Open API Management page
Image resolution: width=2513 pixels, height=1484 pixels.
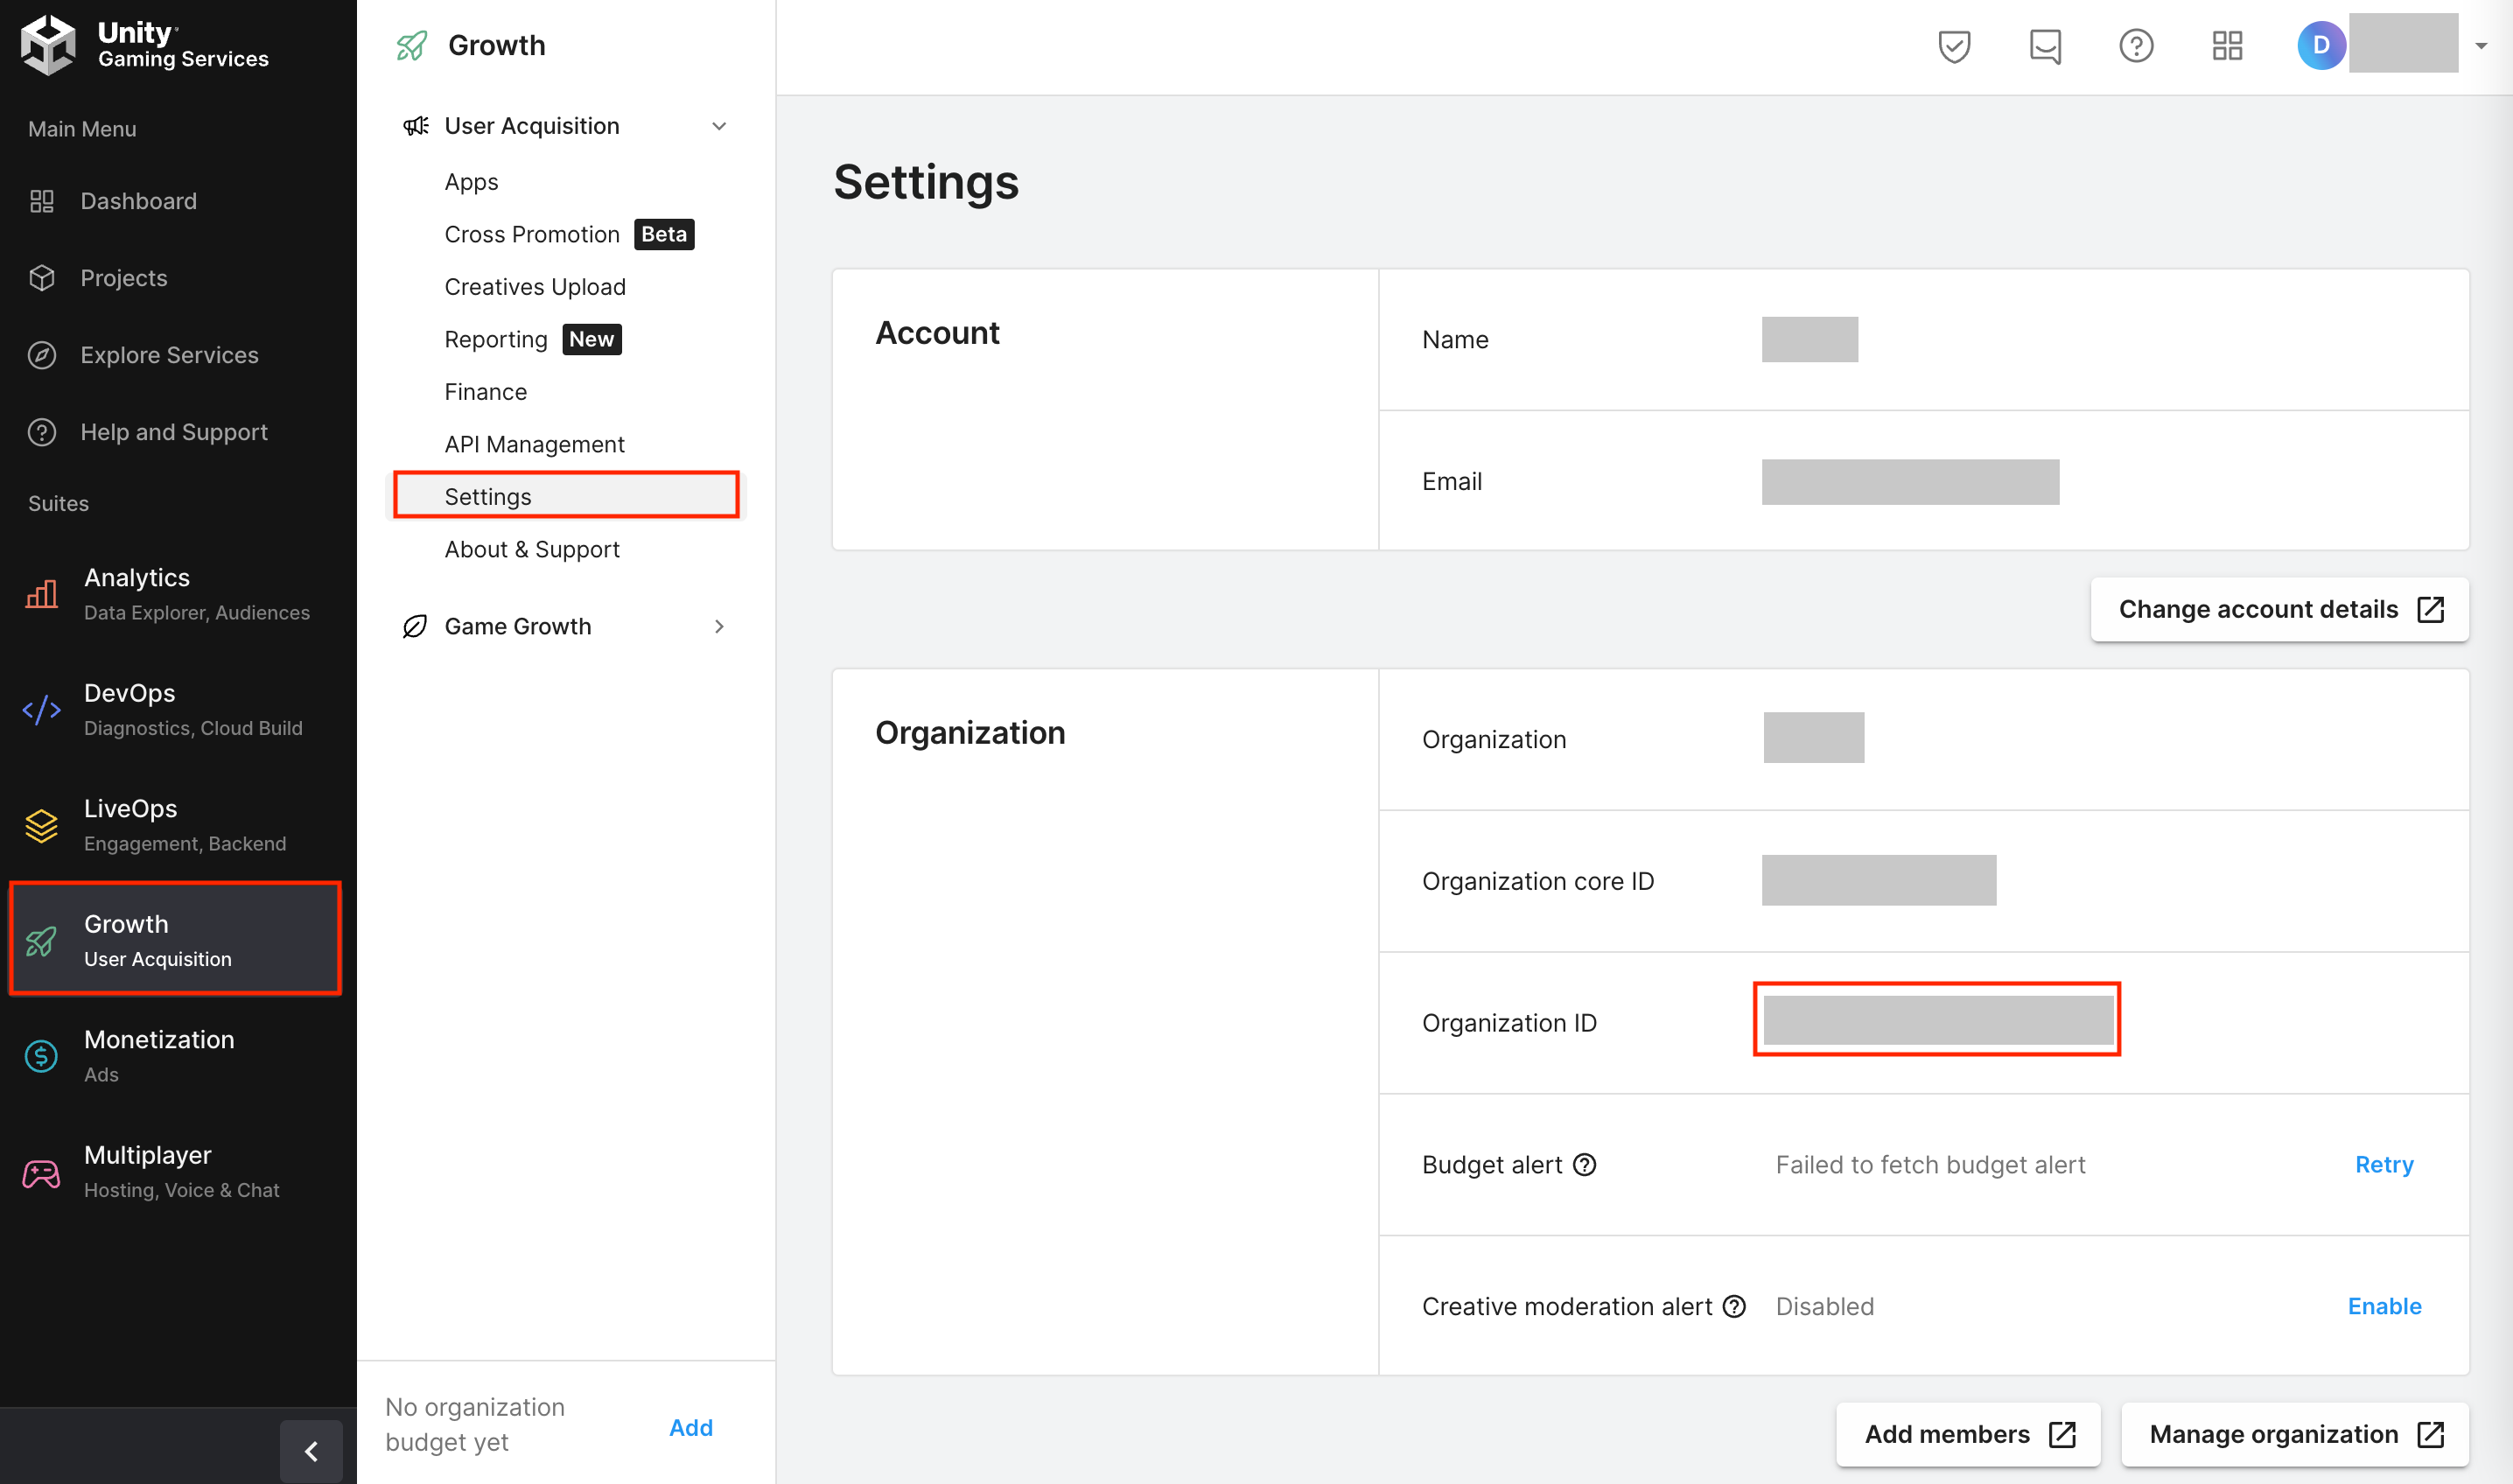point(534,444)
